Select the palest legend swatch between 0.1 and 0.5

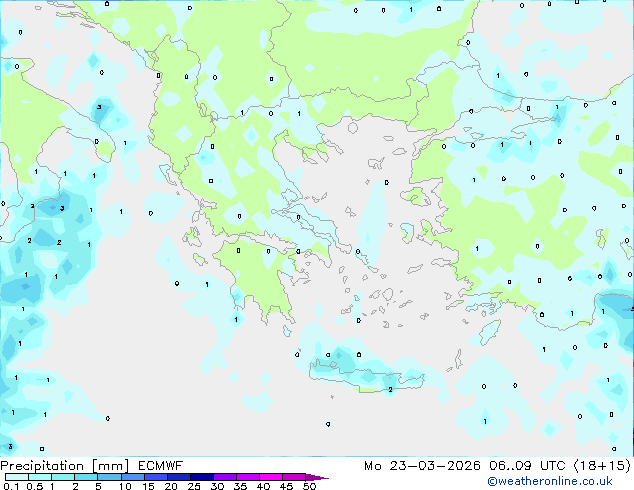point(17,477)
